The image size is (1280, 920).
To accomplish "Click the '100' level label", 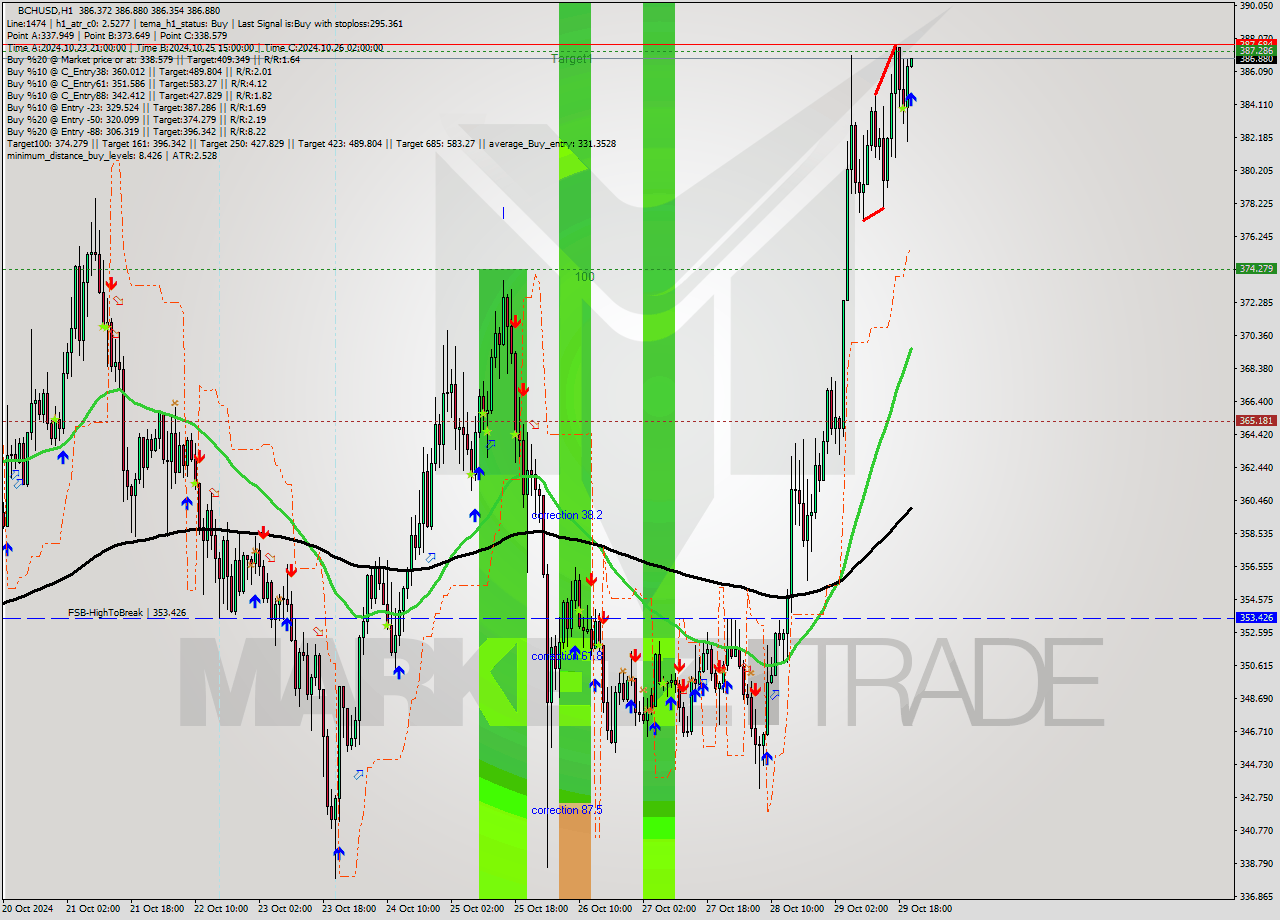I will click(x=585, y=276).
